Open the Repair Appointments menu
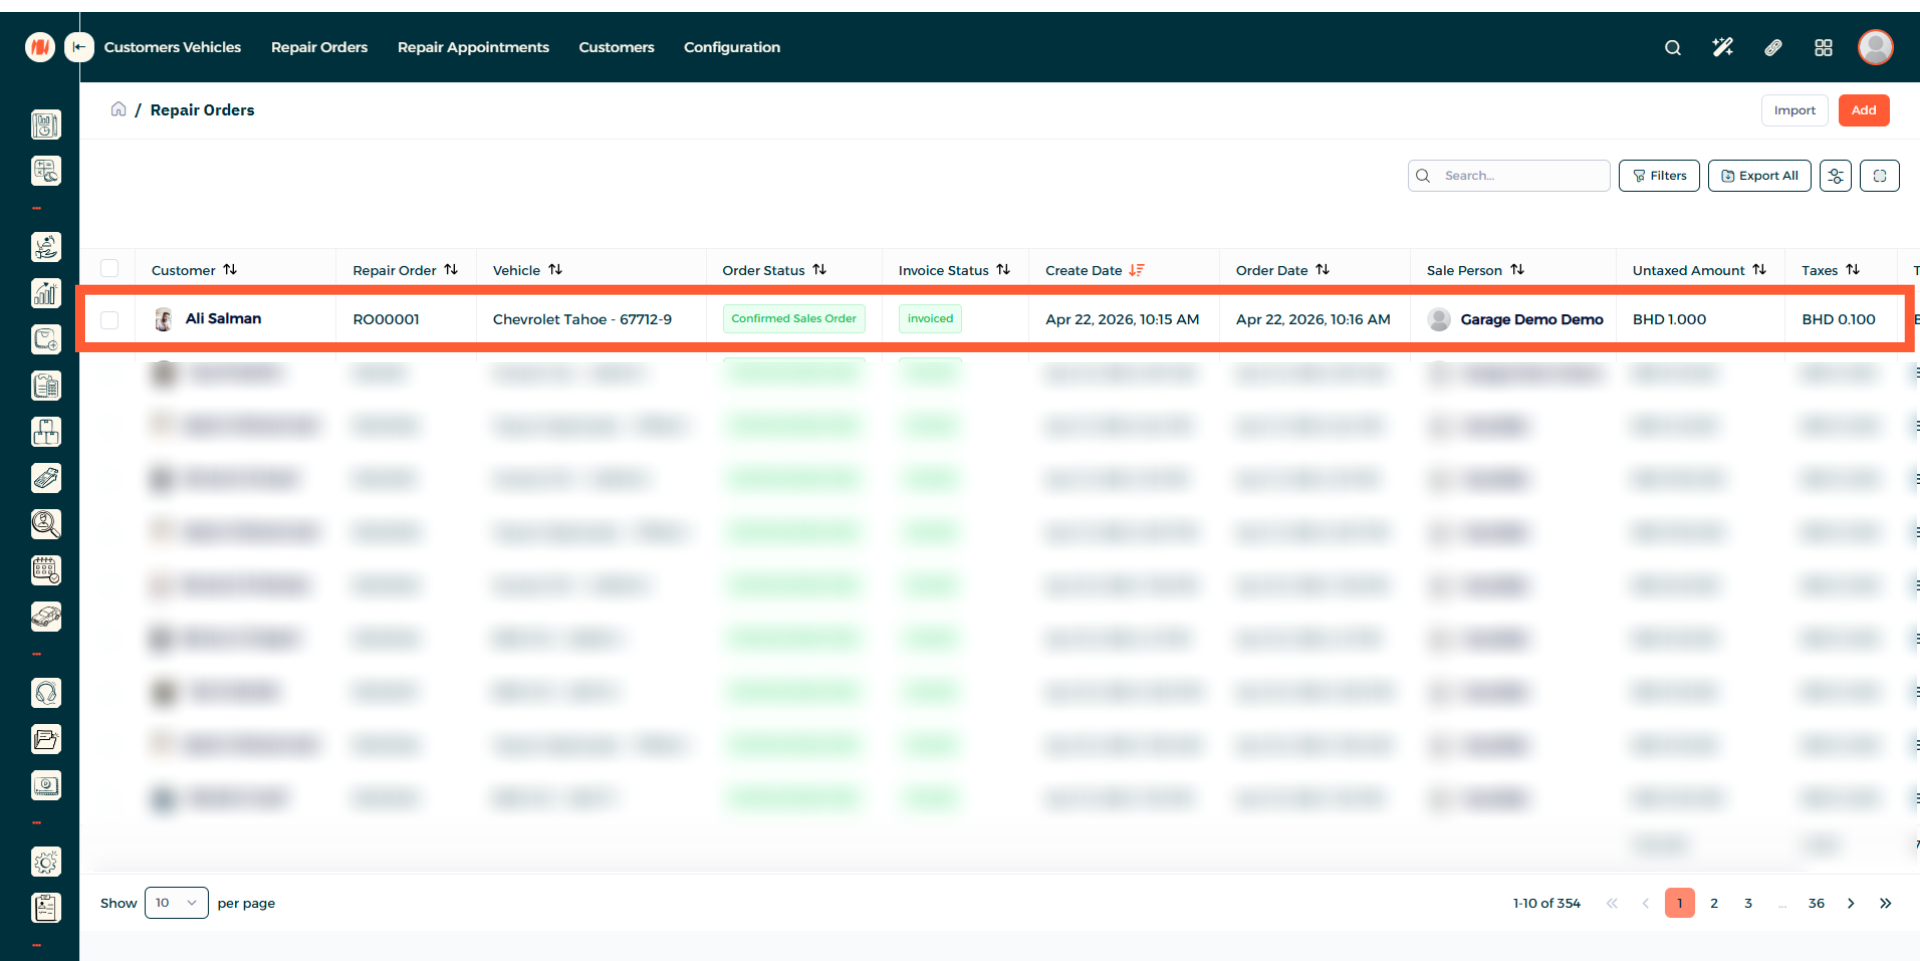The width and height of the screenshot is (1920, 961). tap(473, 47)
